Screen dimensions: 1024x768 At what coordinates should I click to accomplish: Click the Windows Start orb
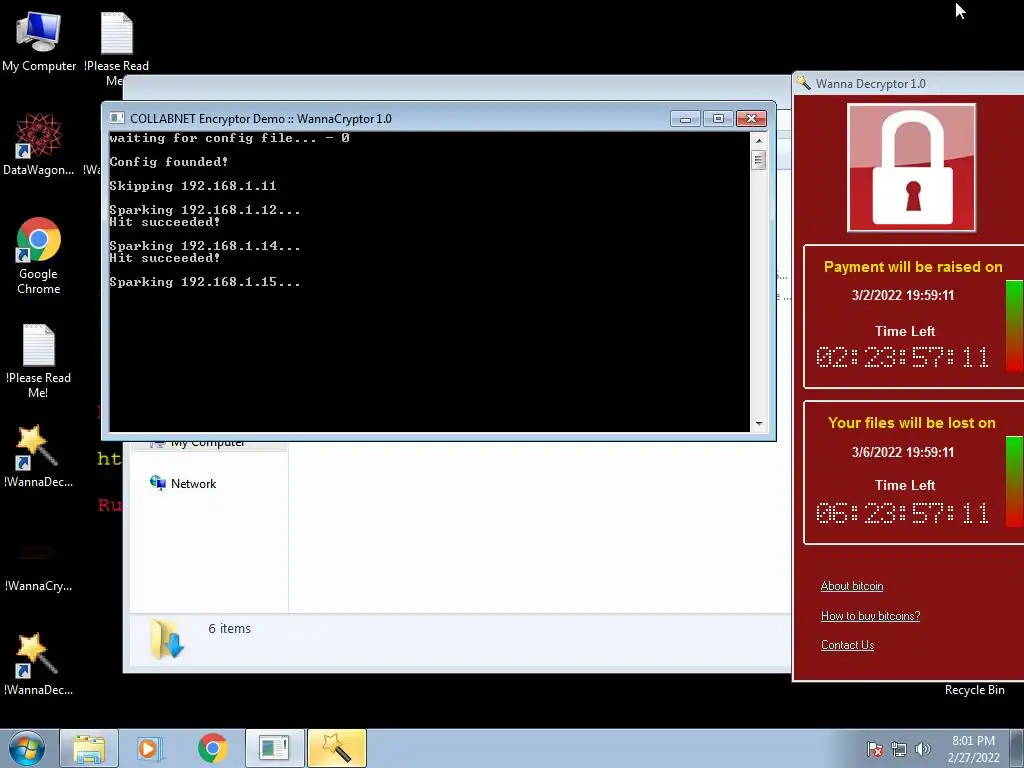[x=27, y=748]
